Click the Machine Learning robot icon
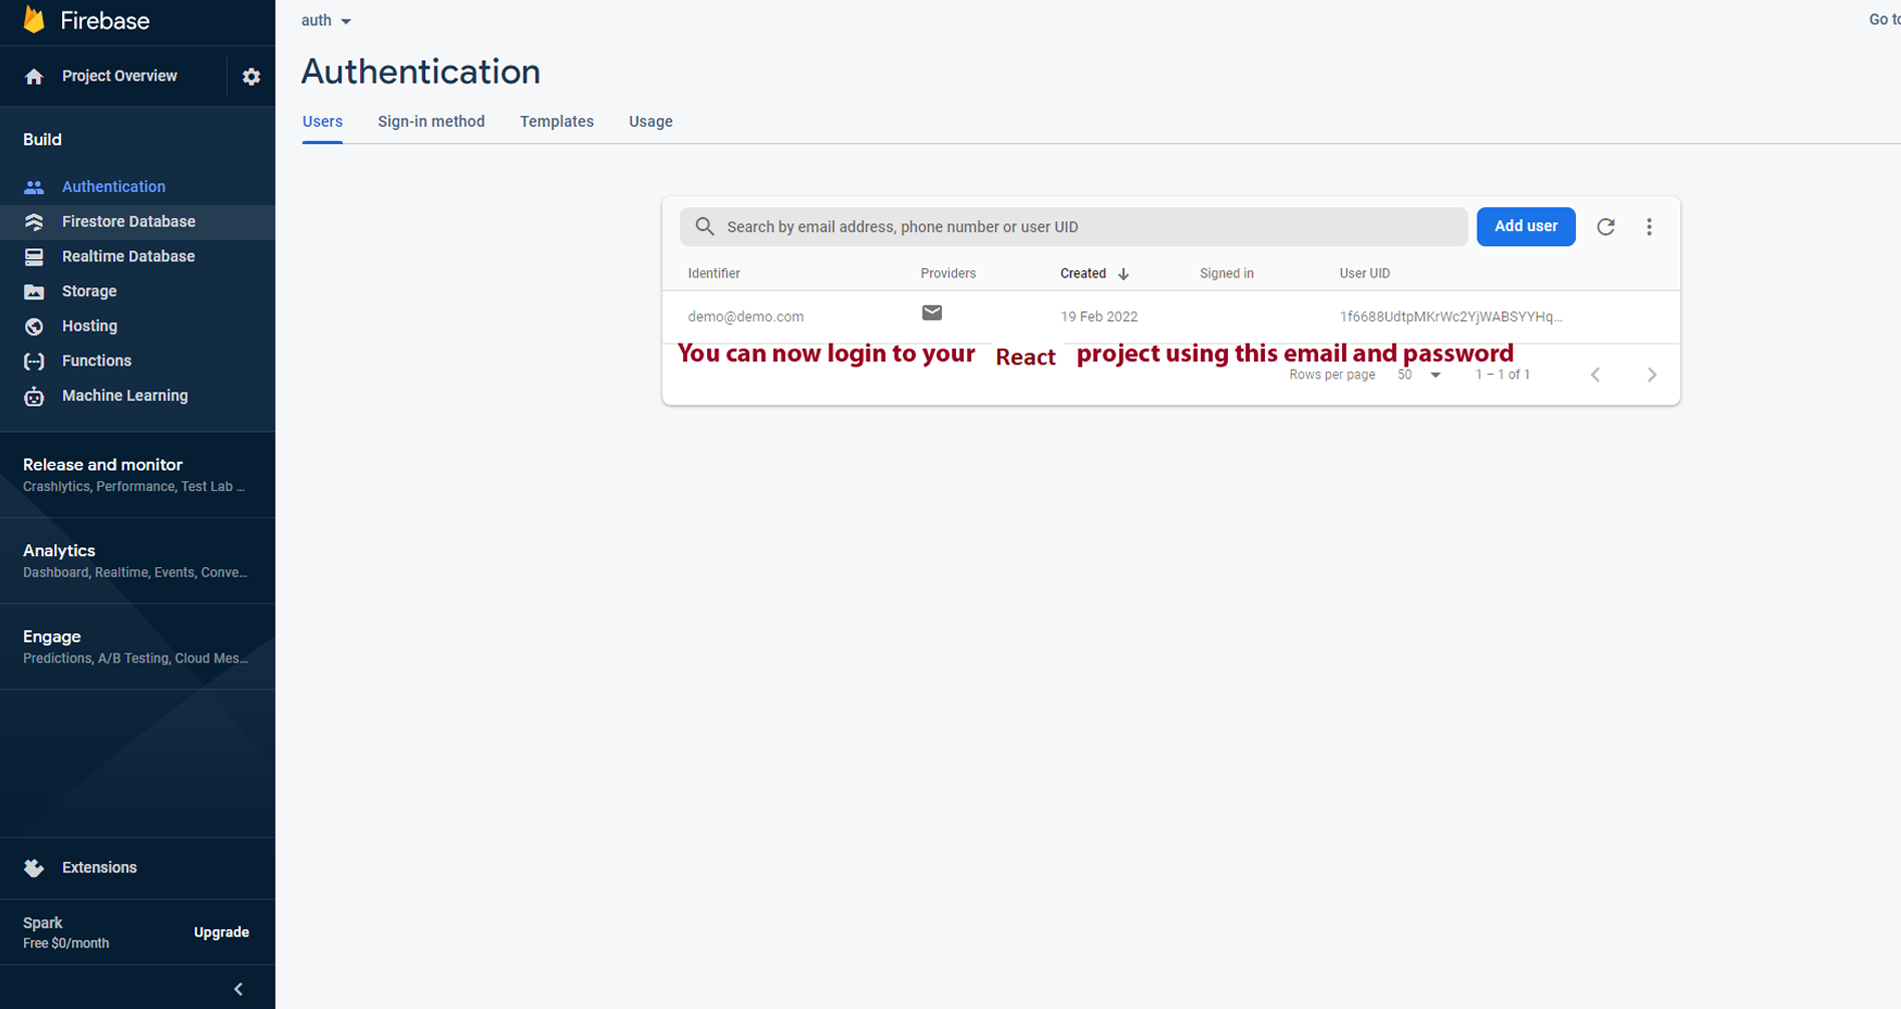Screen dimensions: 1901x1009 tap(34, 396)
